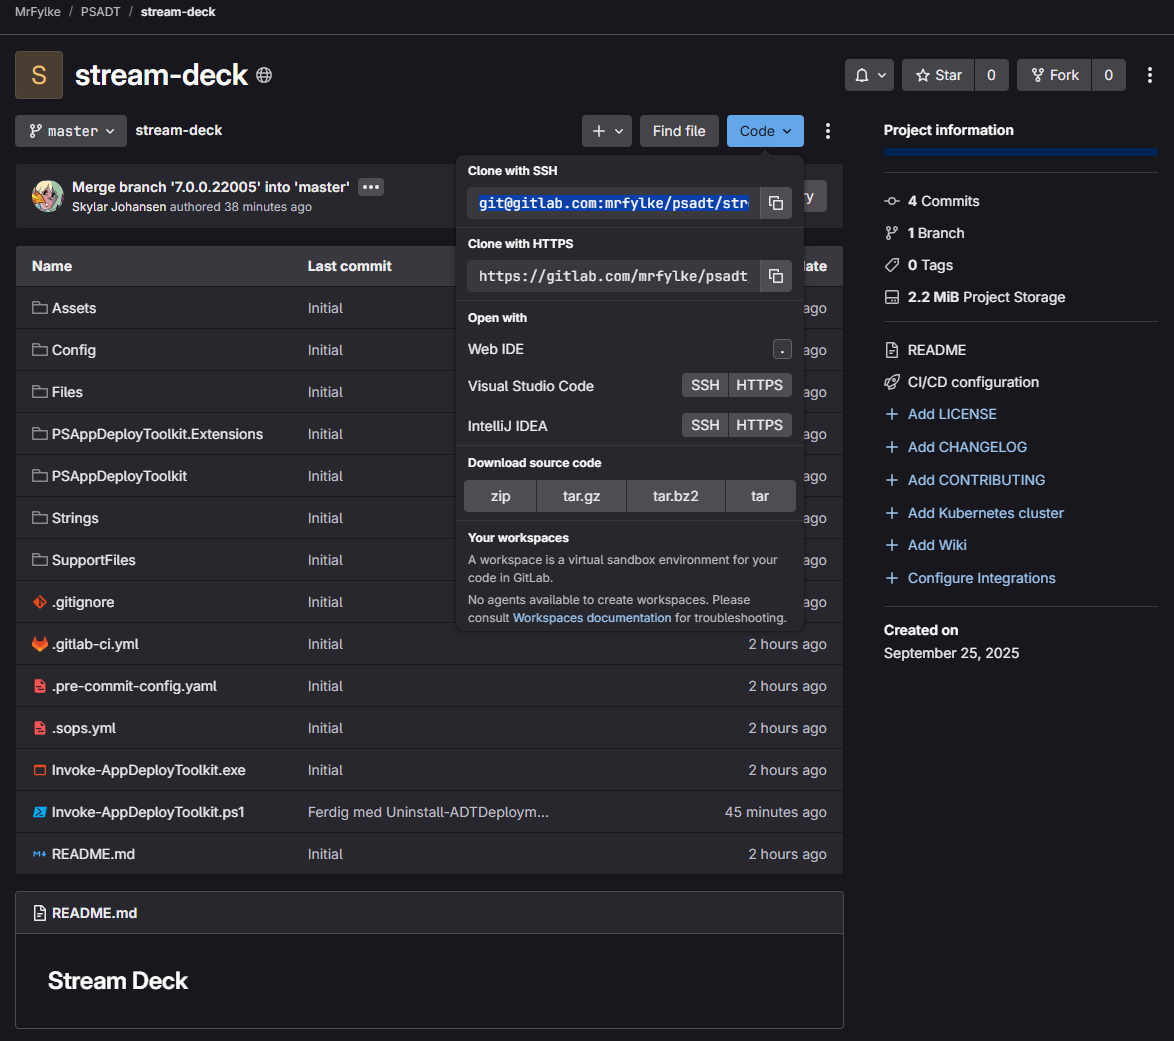Open notification settings bell dropdown
This screenshot has height=1041, width=1174.
click(869, 75)
